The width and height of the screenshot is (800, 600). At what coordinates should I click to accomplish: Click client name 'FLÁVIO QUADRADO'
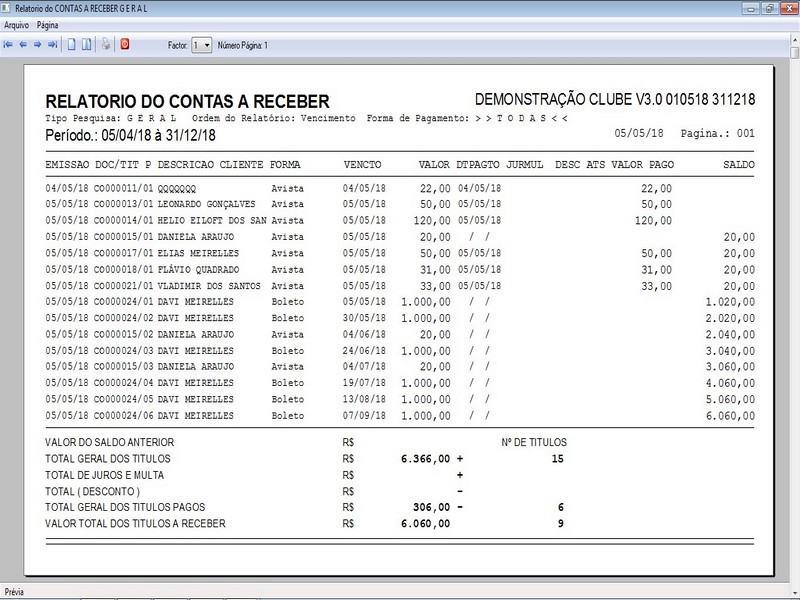coord(198,269)
